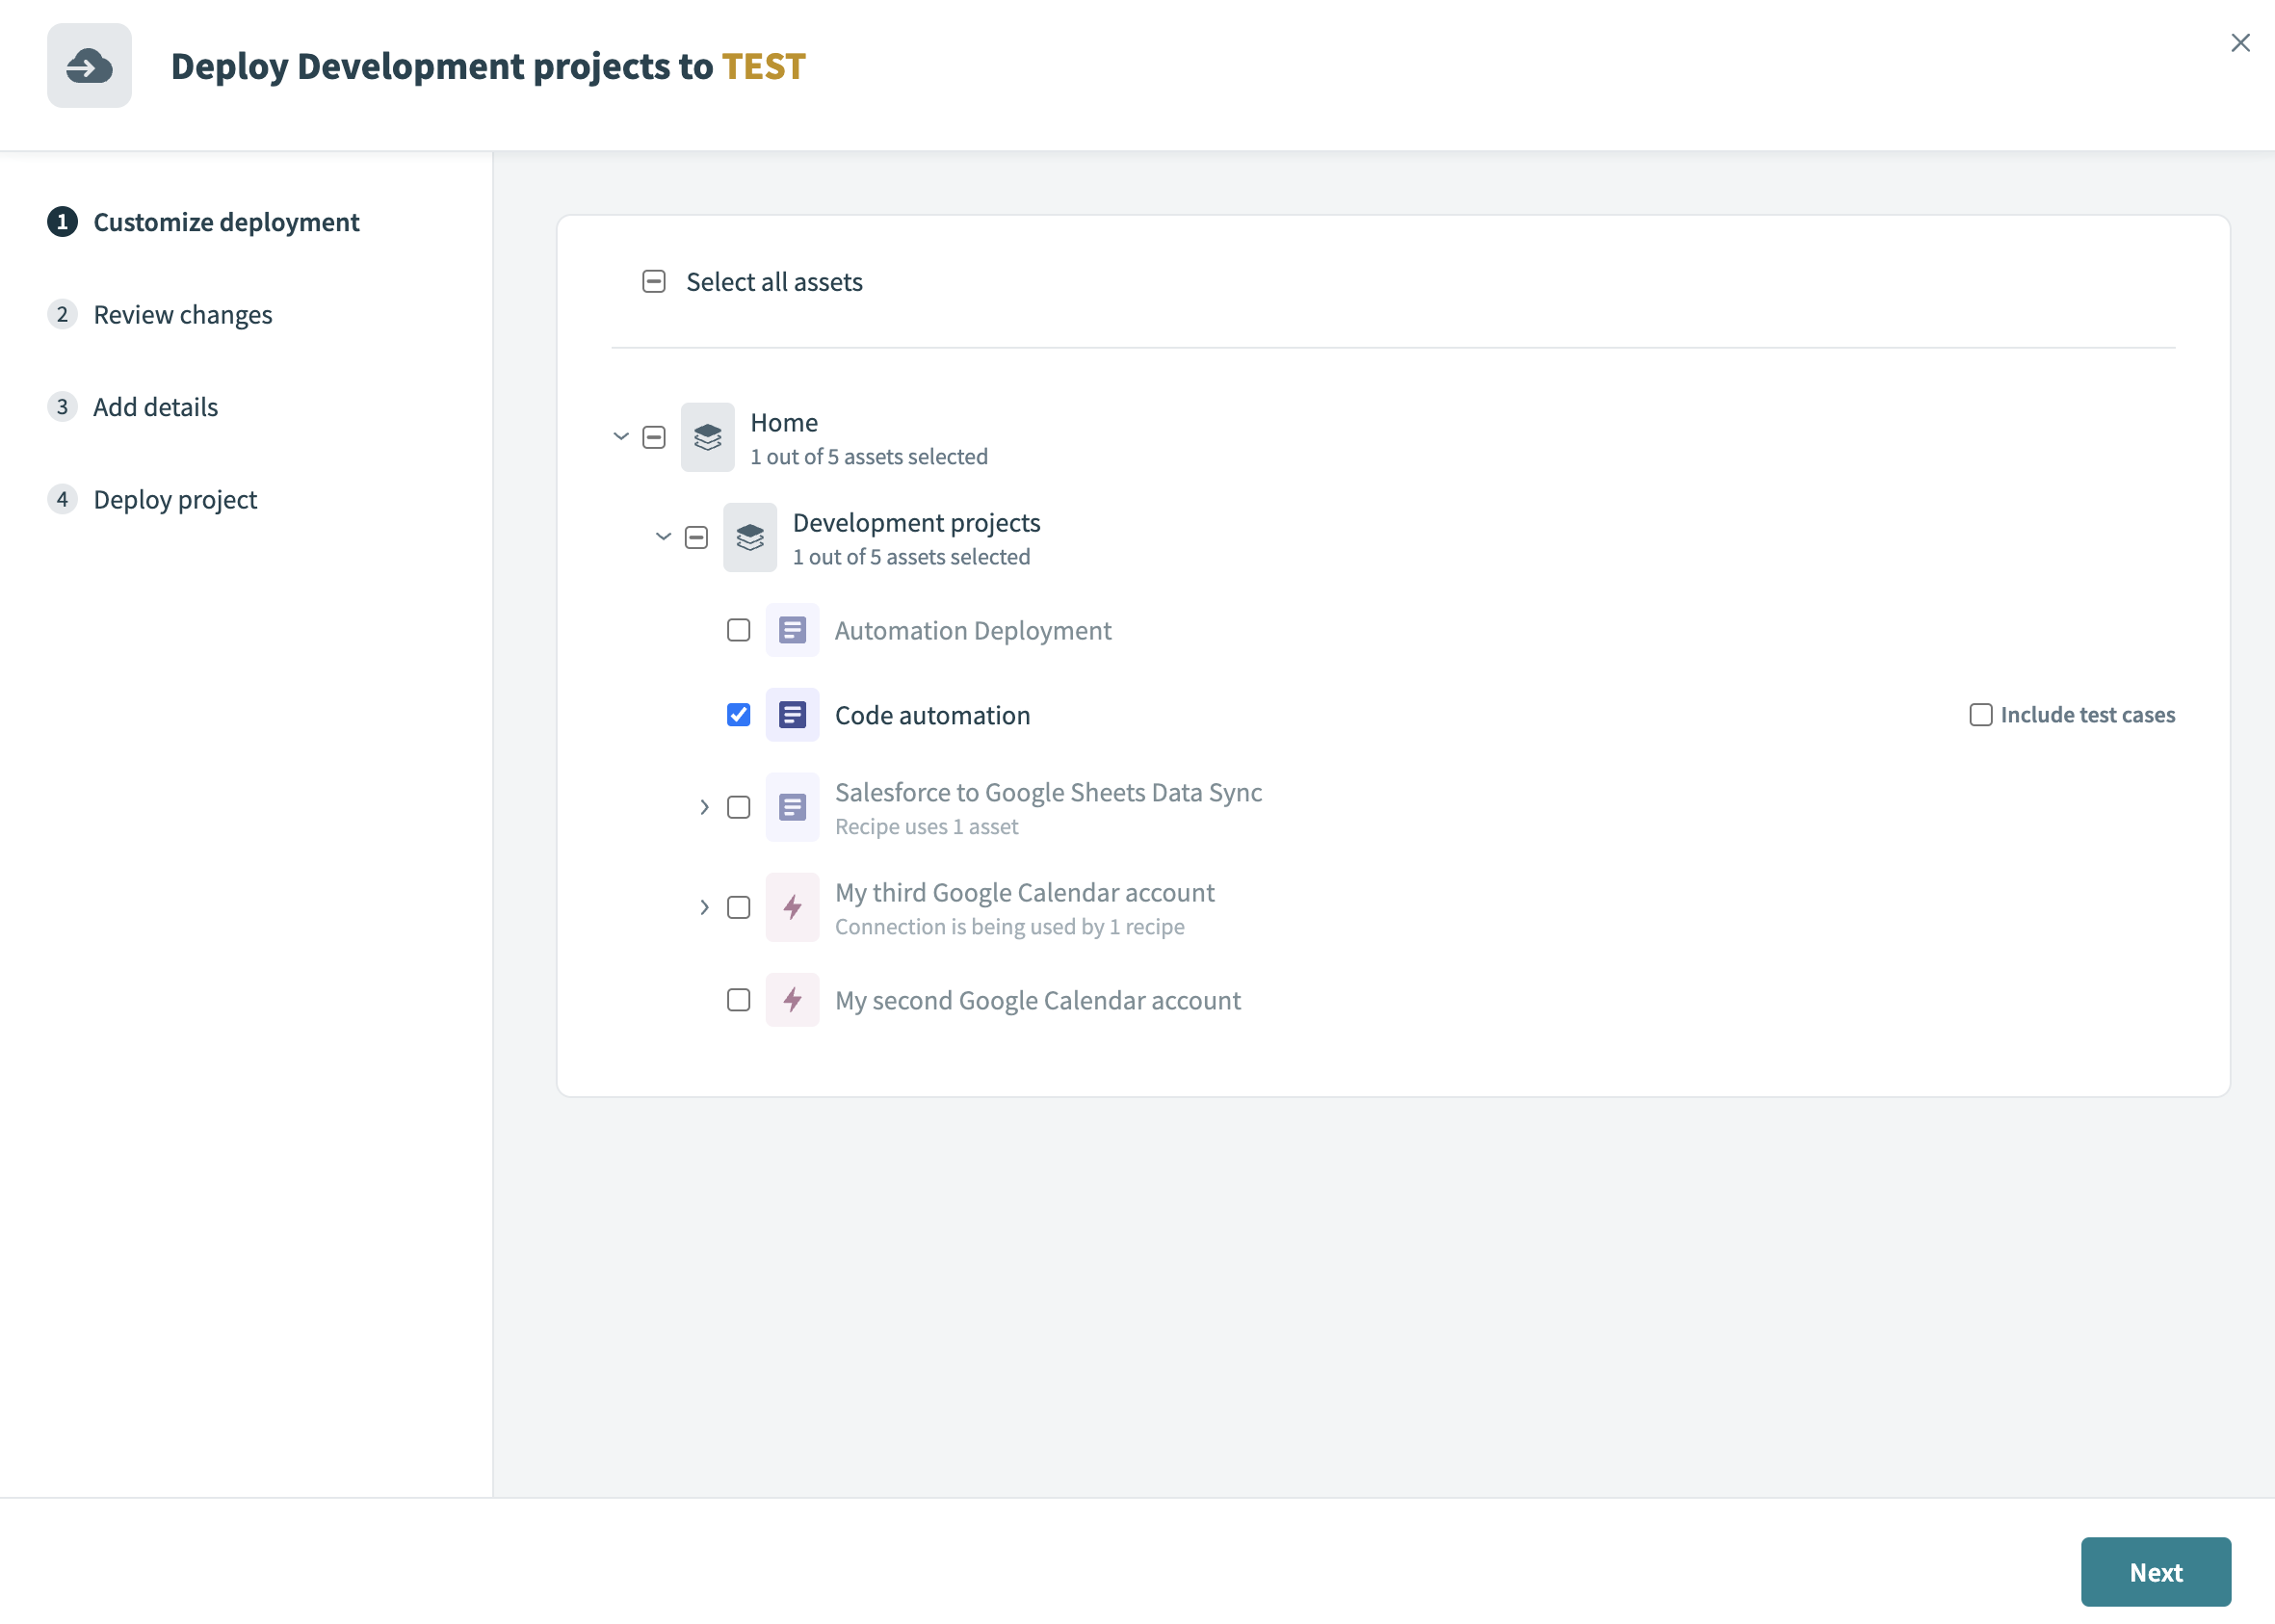Viewport: 2275px width, 1624px height.
Task: Click the Code automation recipe icon
Action: pyautogui.click(x=792, y=715)
